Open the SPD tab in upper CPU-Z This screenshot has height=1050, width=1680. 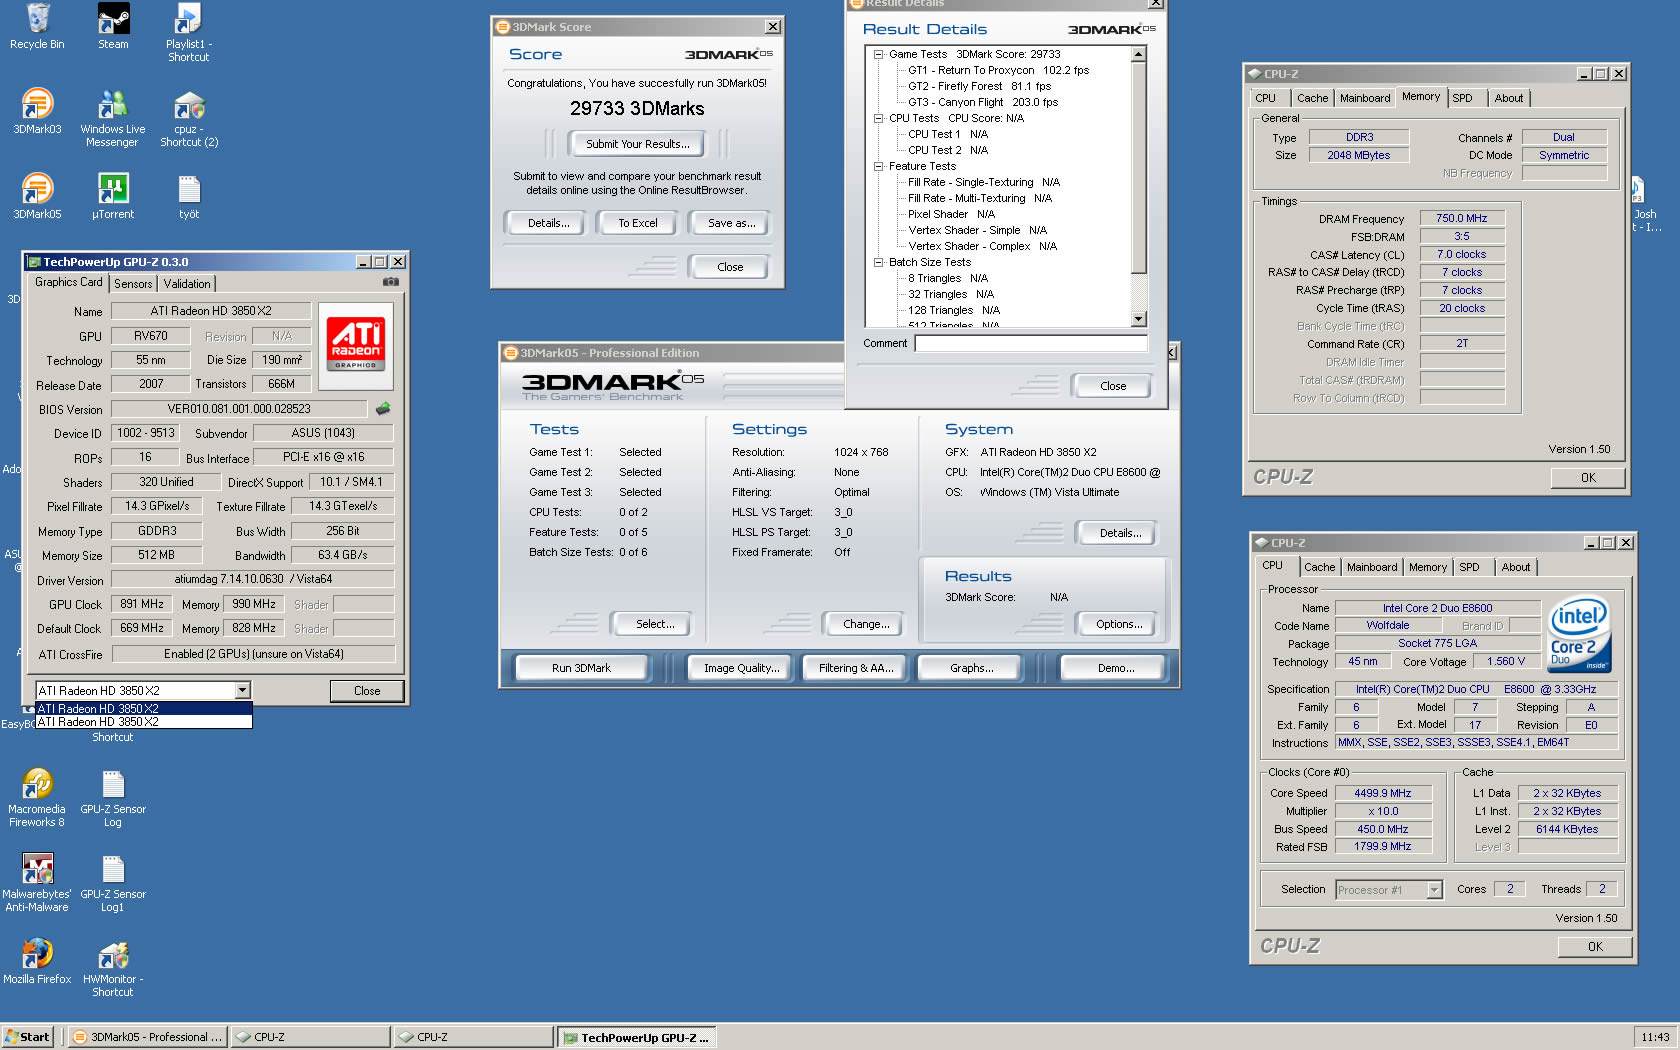pyautogui.click(x=1462, y=98)
